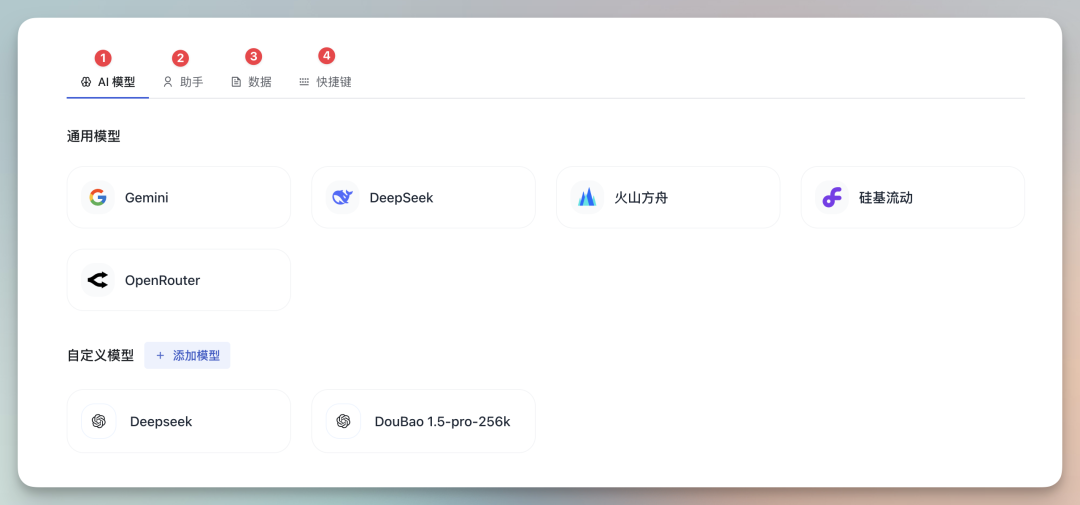This screenshot has width=1080, height=505.
Task: Switch to the AI 模型 tab
Action: click(x=107, y=82)
